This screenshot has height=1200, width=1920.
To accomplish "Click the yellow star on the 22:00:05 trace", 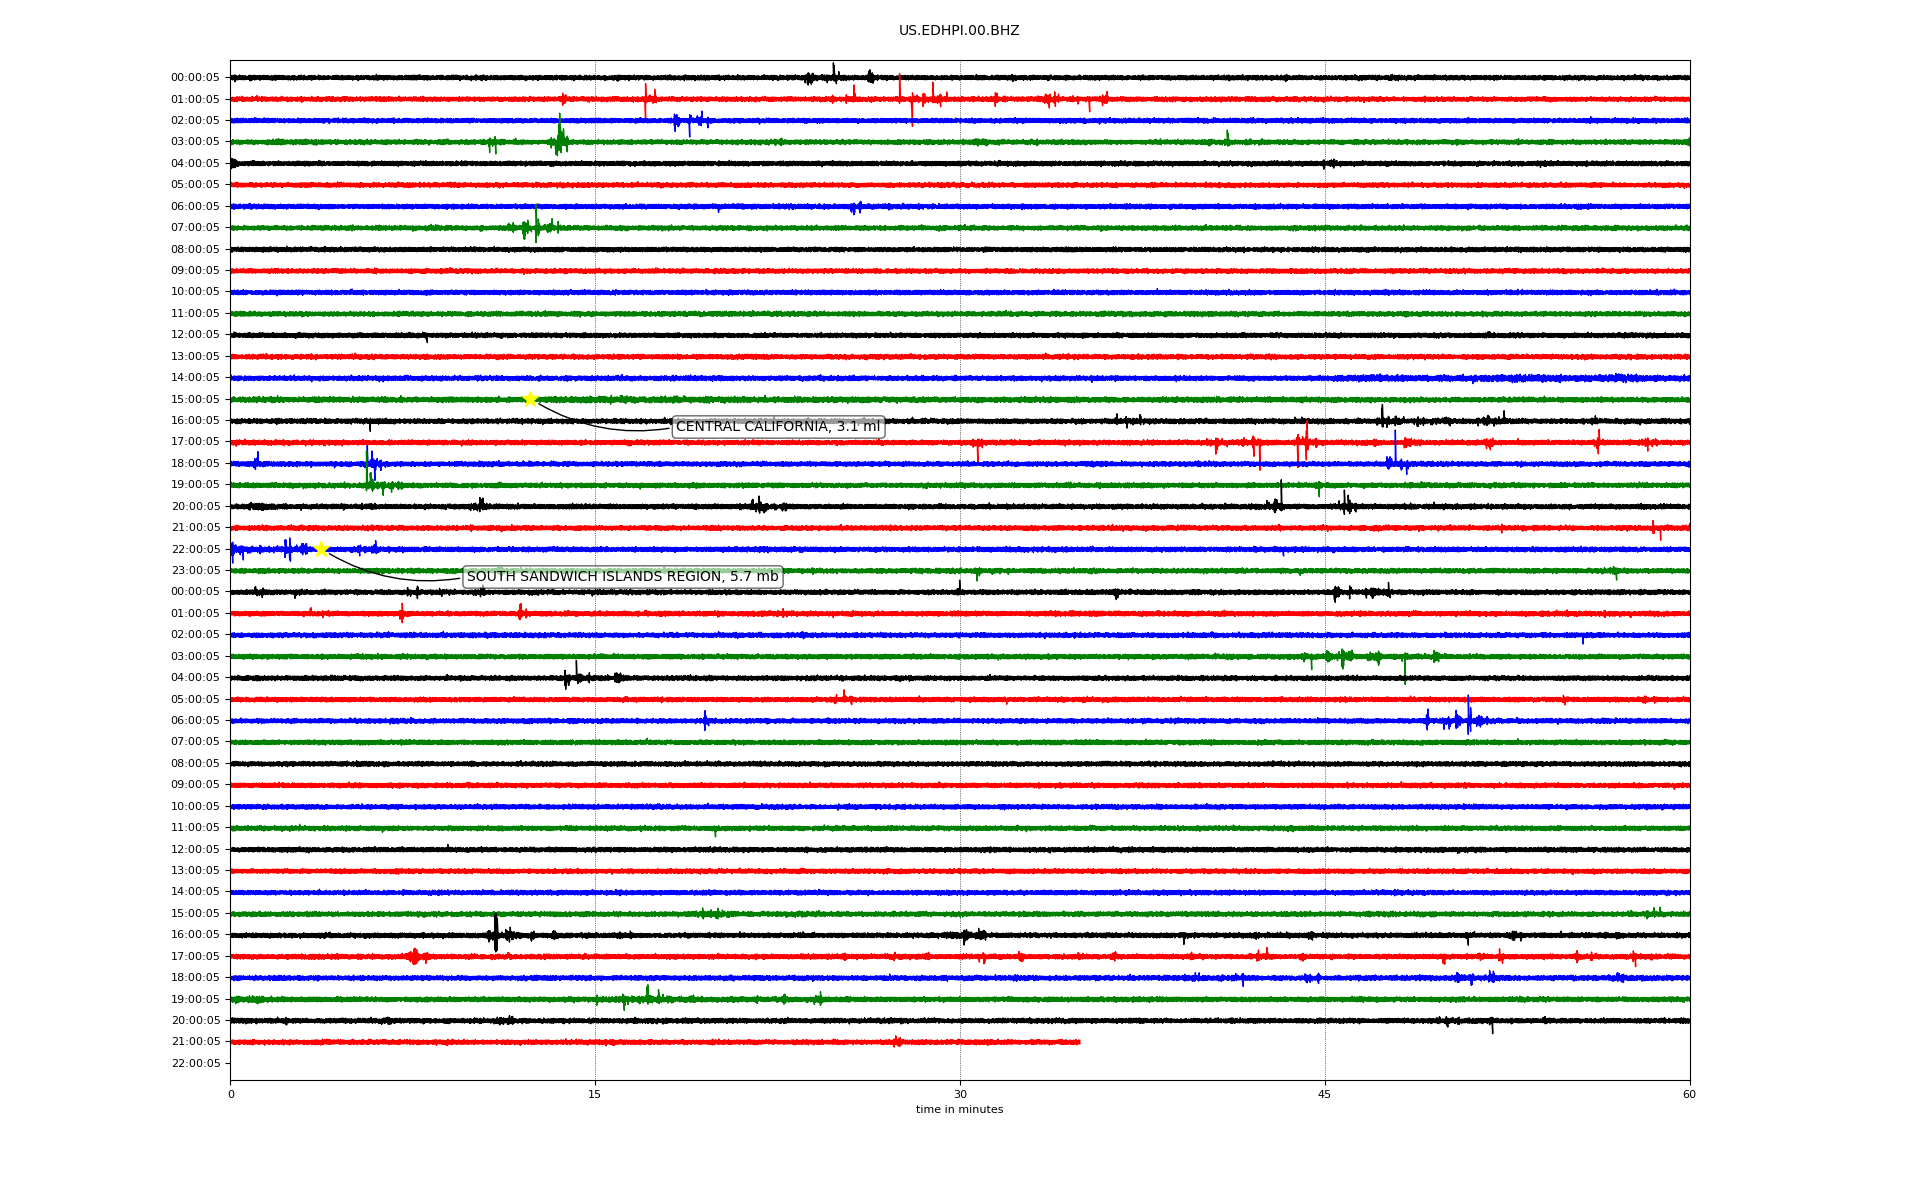I will [x=321, y=549].
